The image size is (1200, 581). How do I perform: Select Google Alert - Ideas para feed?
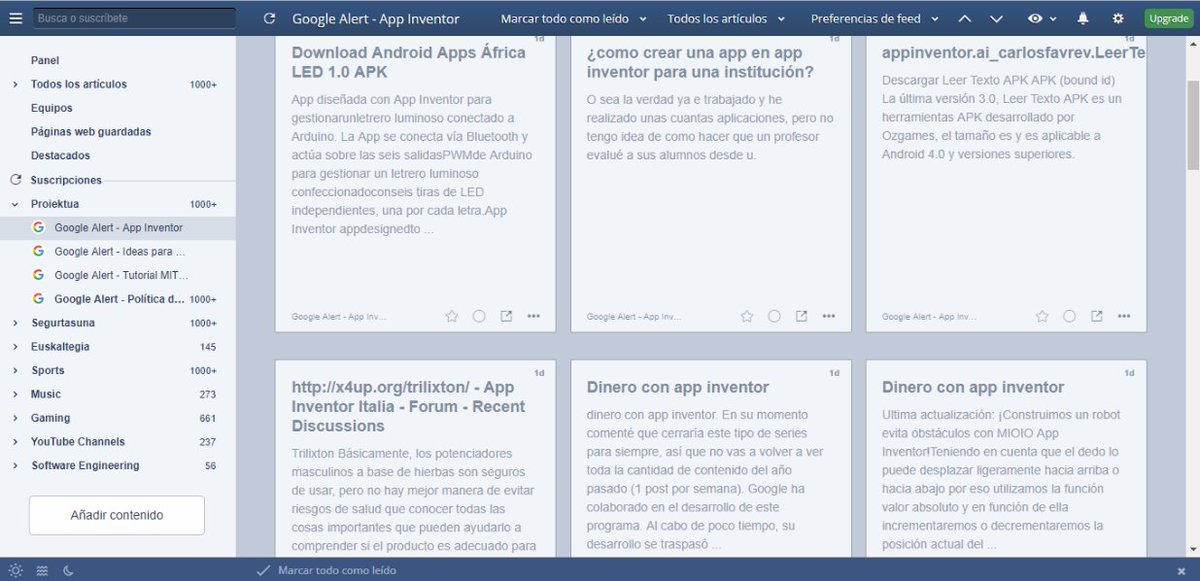coord(118,251)
